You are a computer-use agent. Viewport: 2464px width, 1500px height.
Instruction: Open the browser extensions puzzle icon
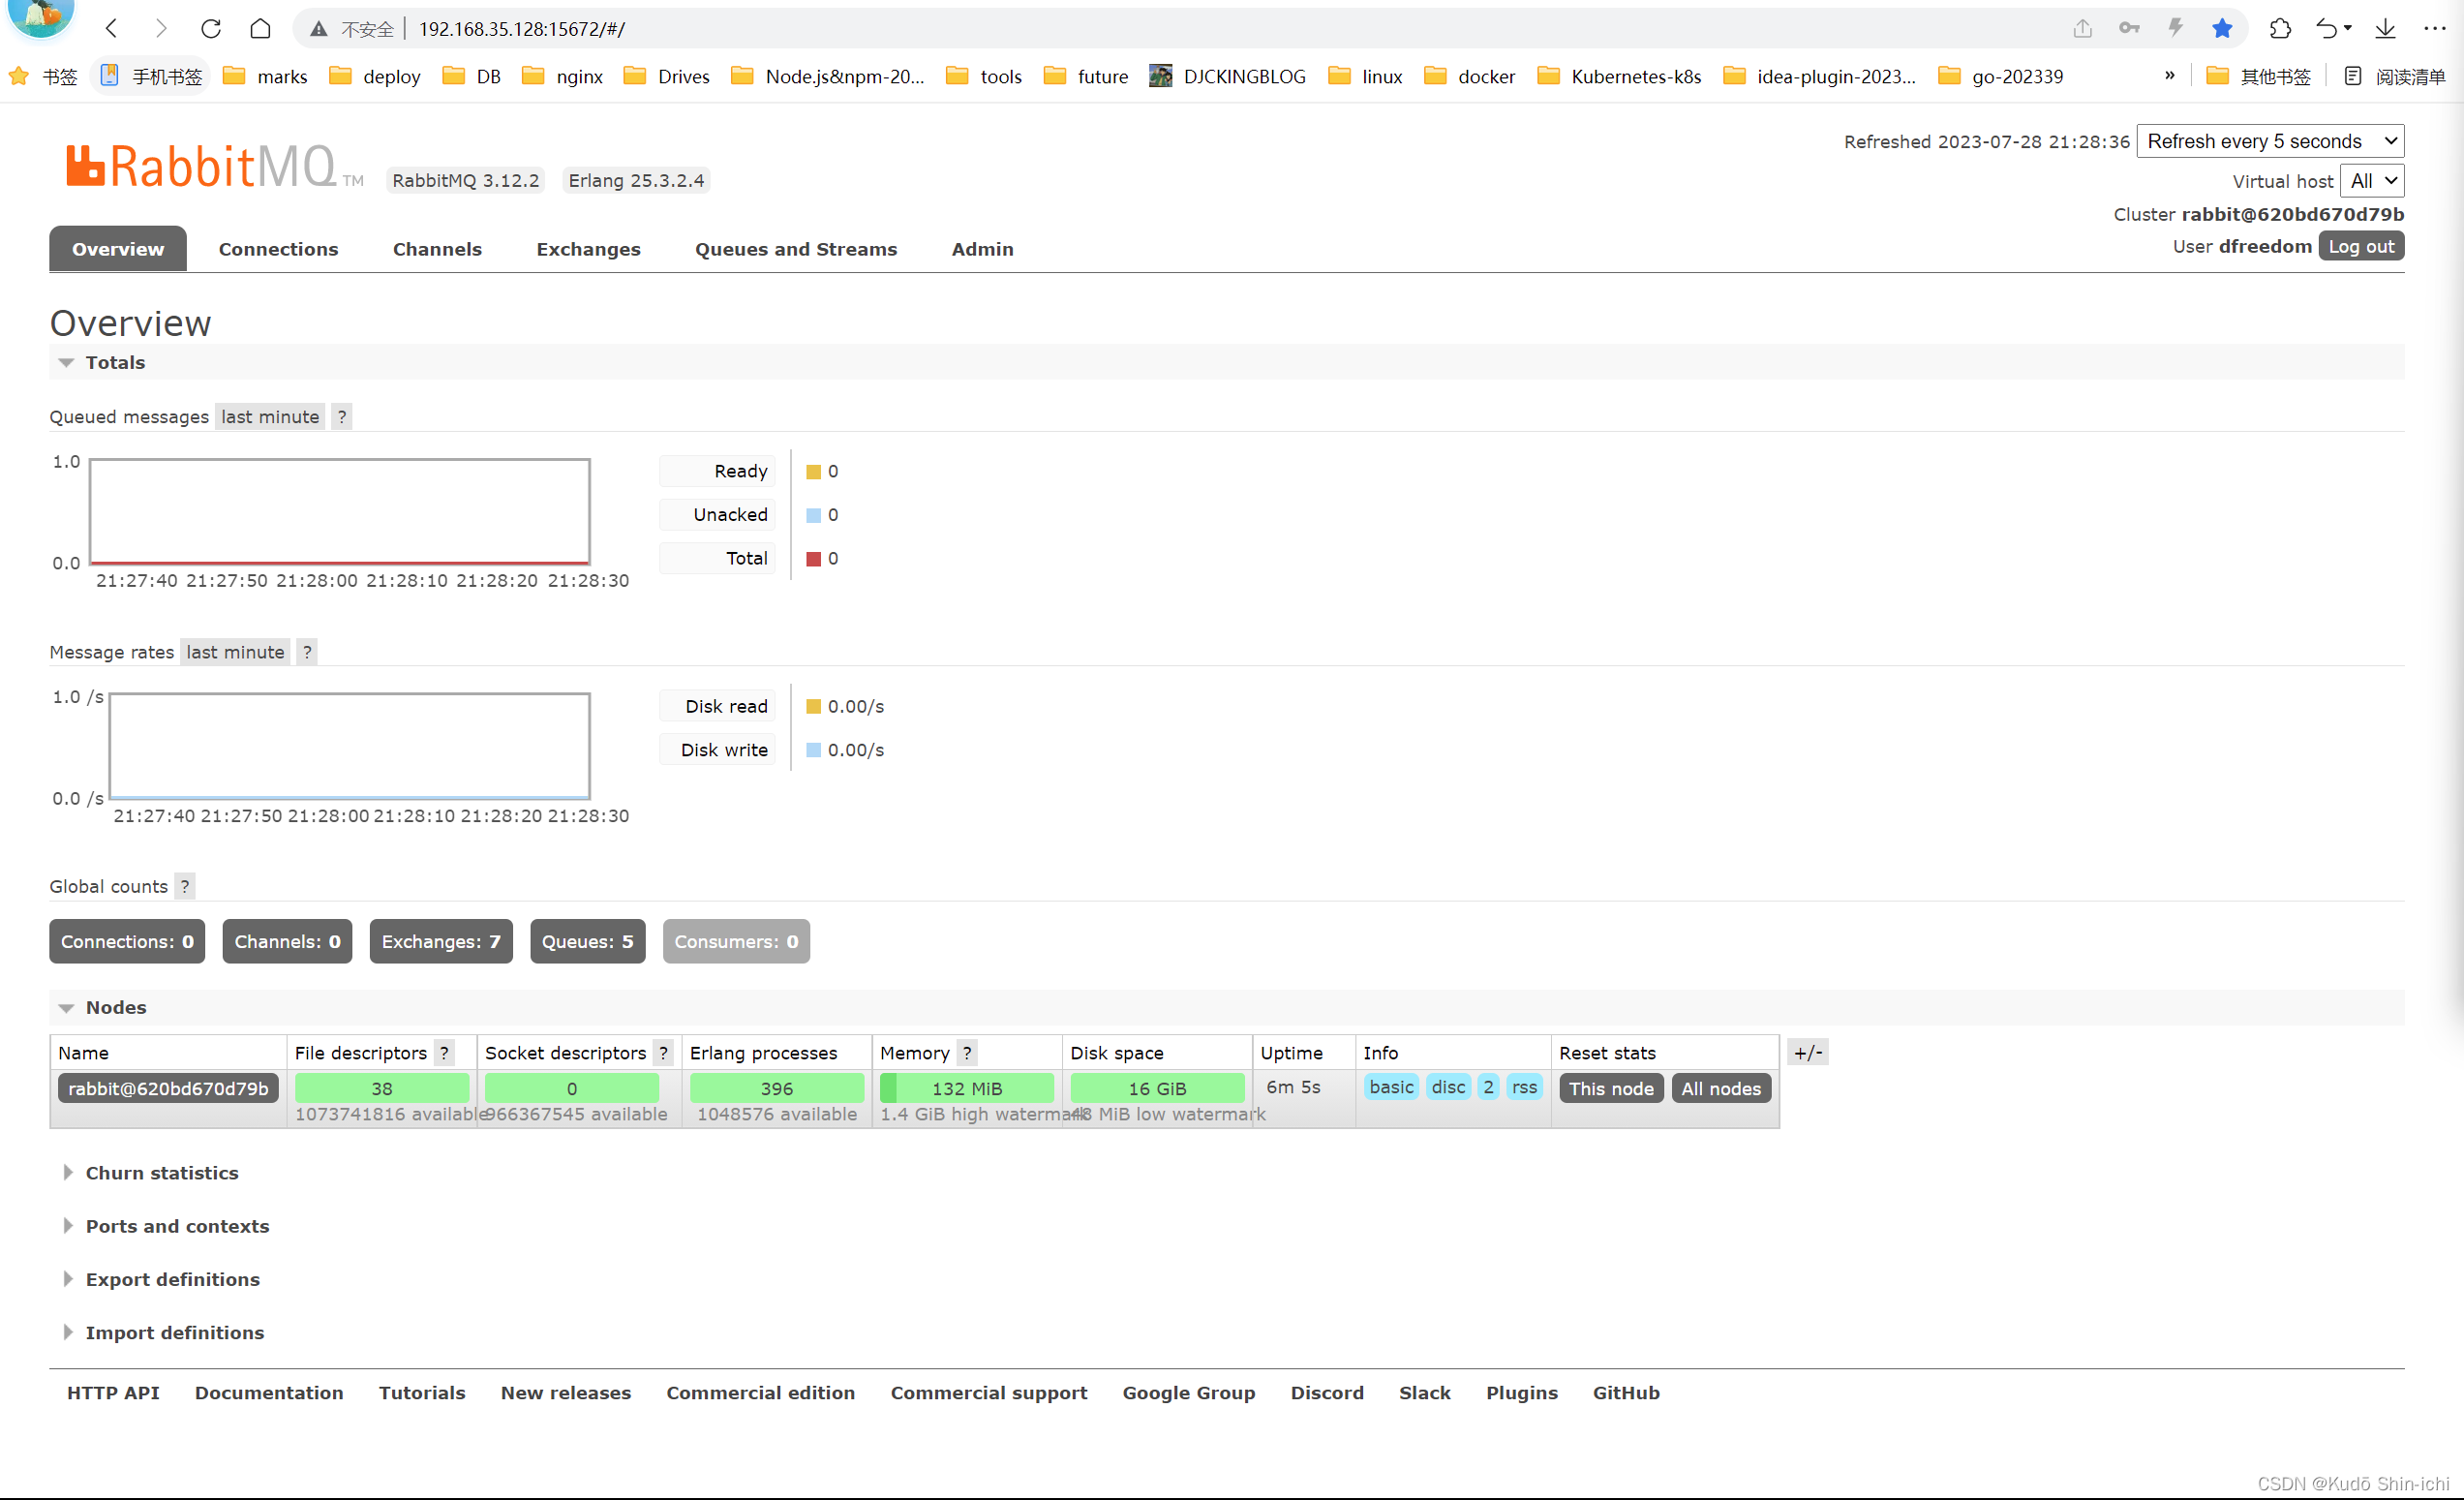click(2279, 28)
